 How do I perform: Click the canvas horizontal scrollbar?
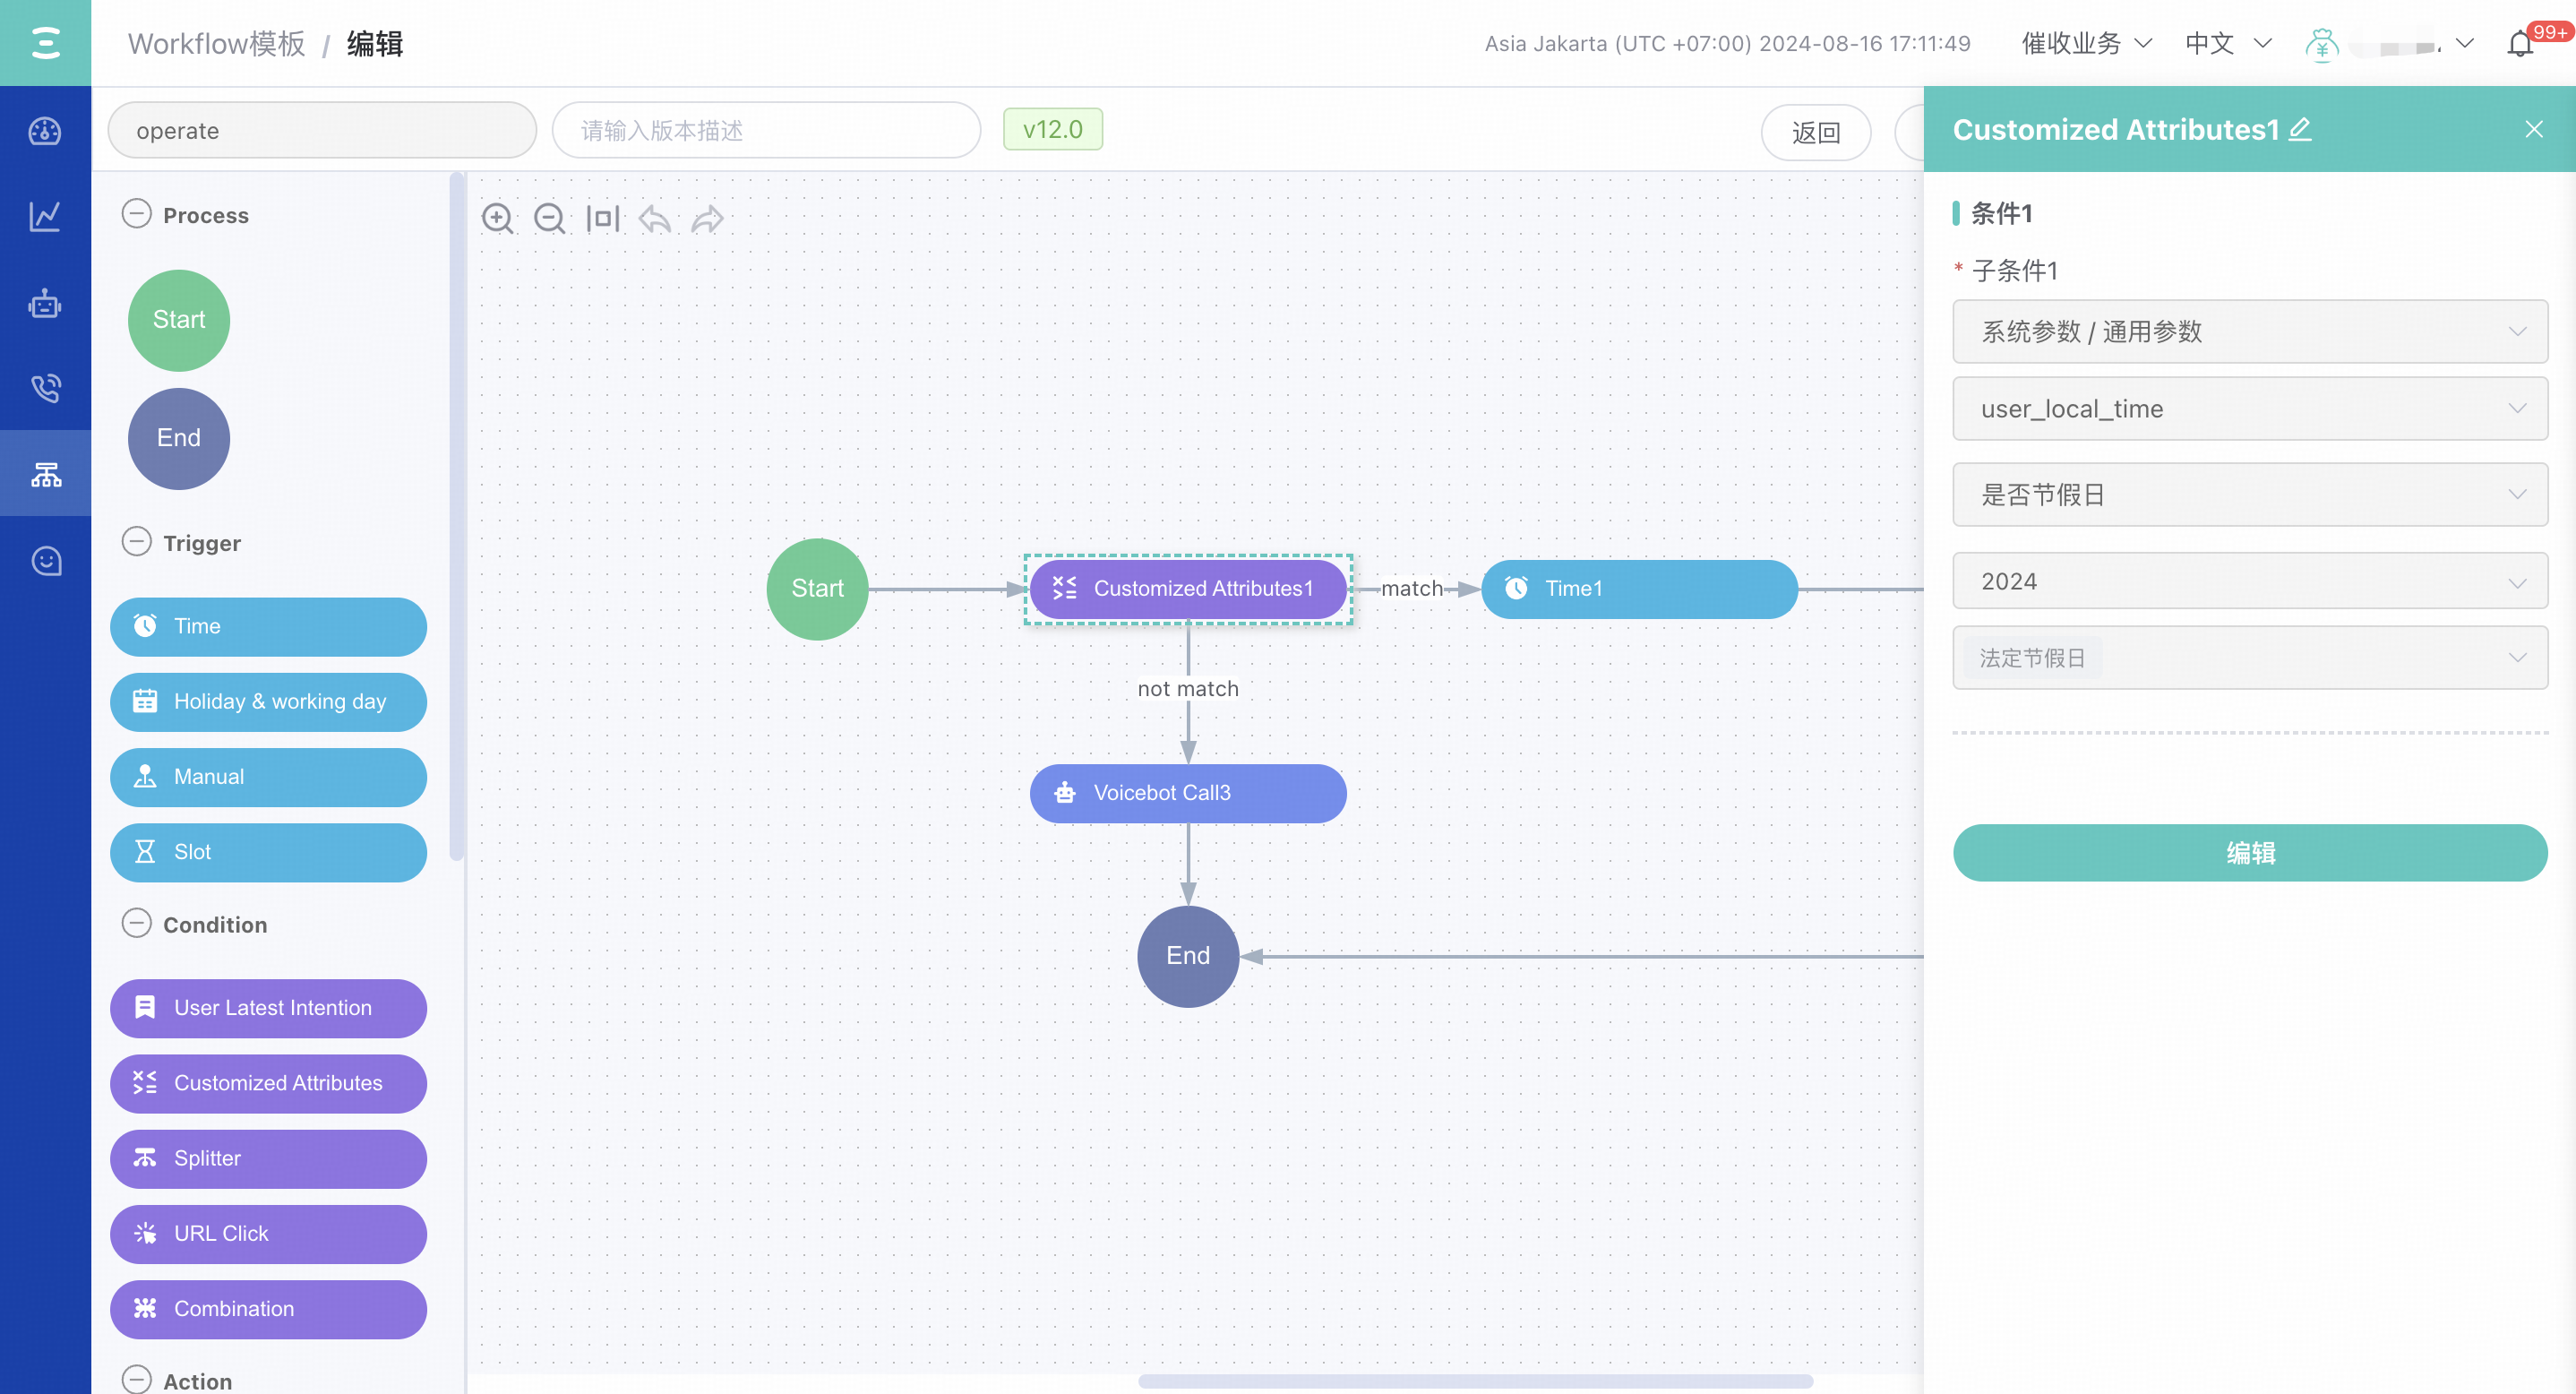[x=1475, y=1381]
